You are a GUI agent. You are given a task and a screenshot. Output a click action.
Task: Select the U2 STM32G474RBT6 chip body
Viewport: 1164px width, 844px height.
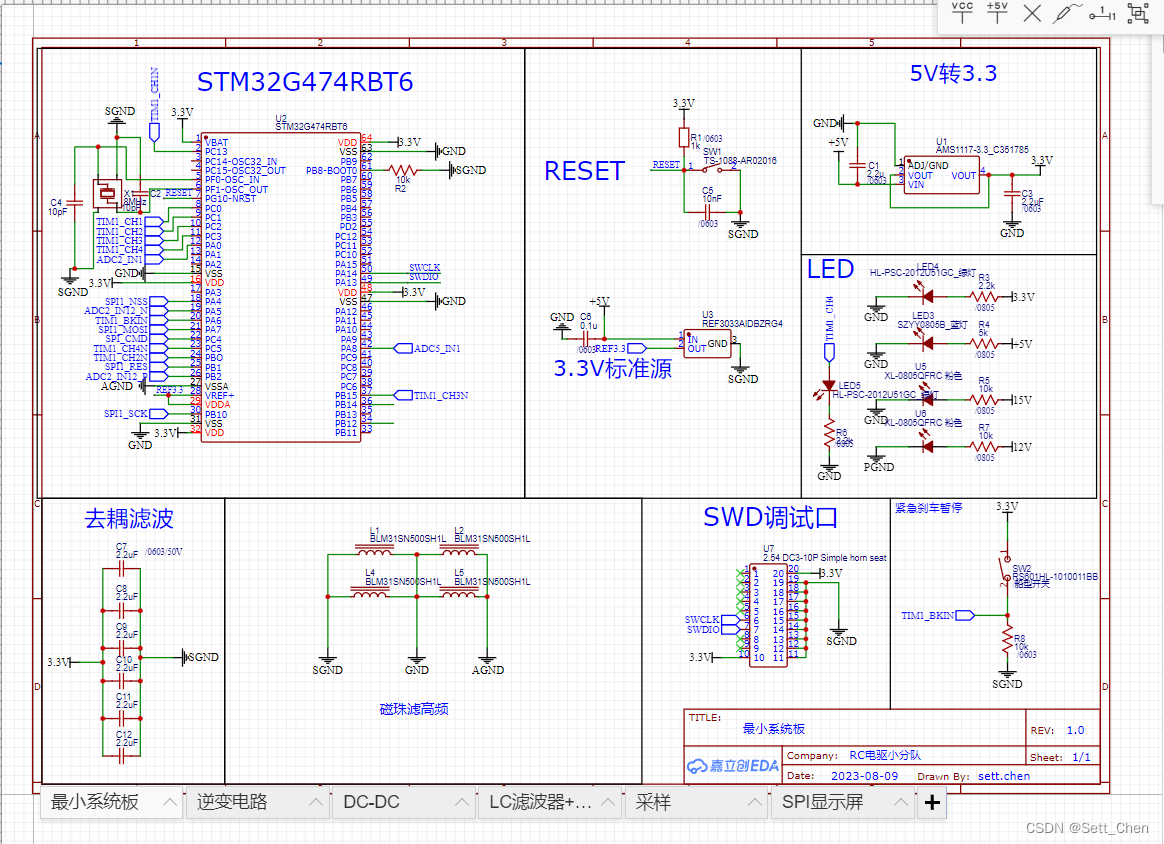pyautogui.click(x=281, y=287)
